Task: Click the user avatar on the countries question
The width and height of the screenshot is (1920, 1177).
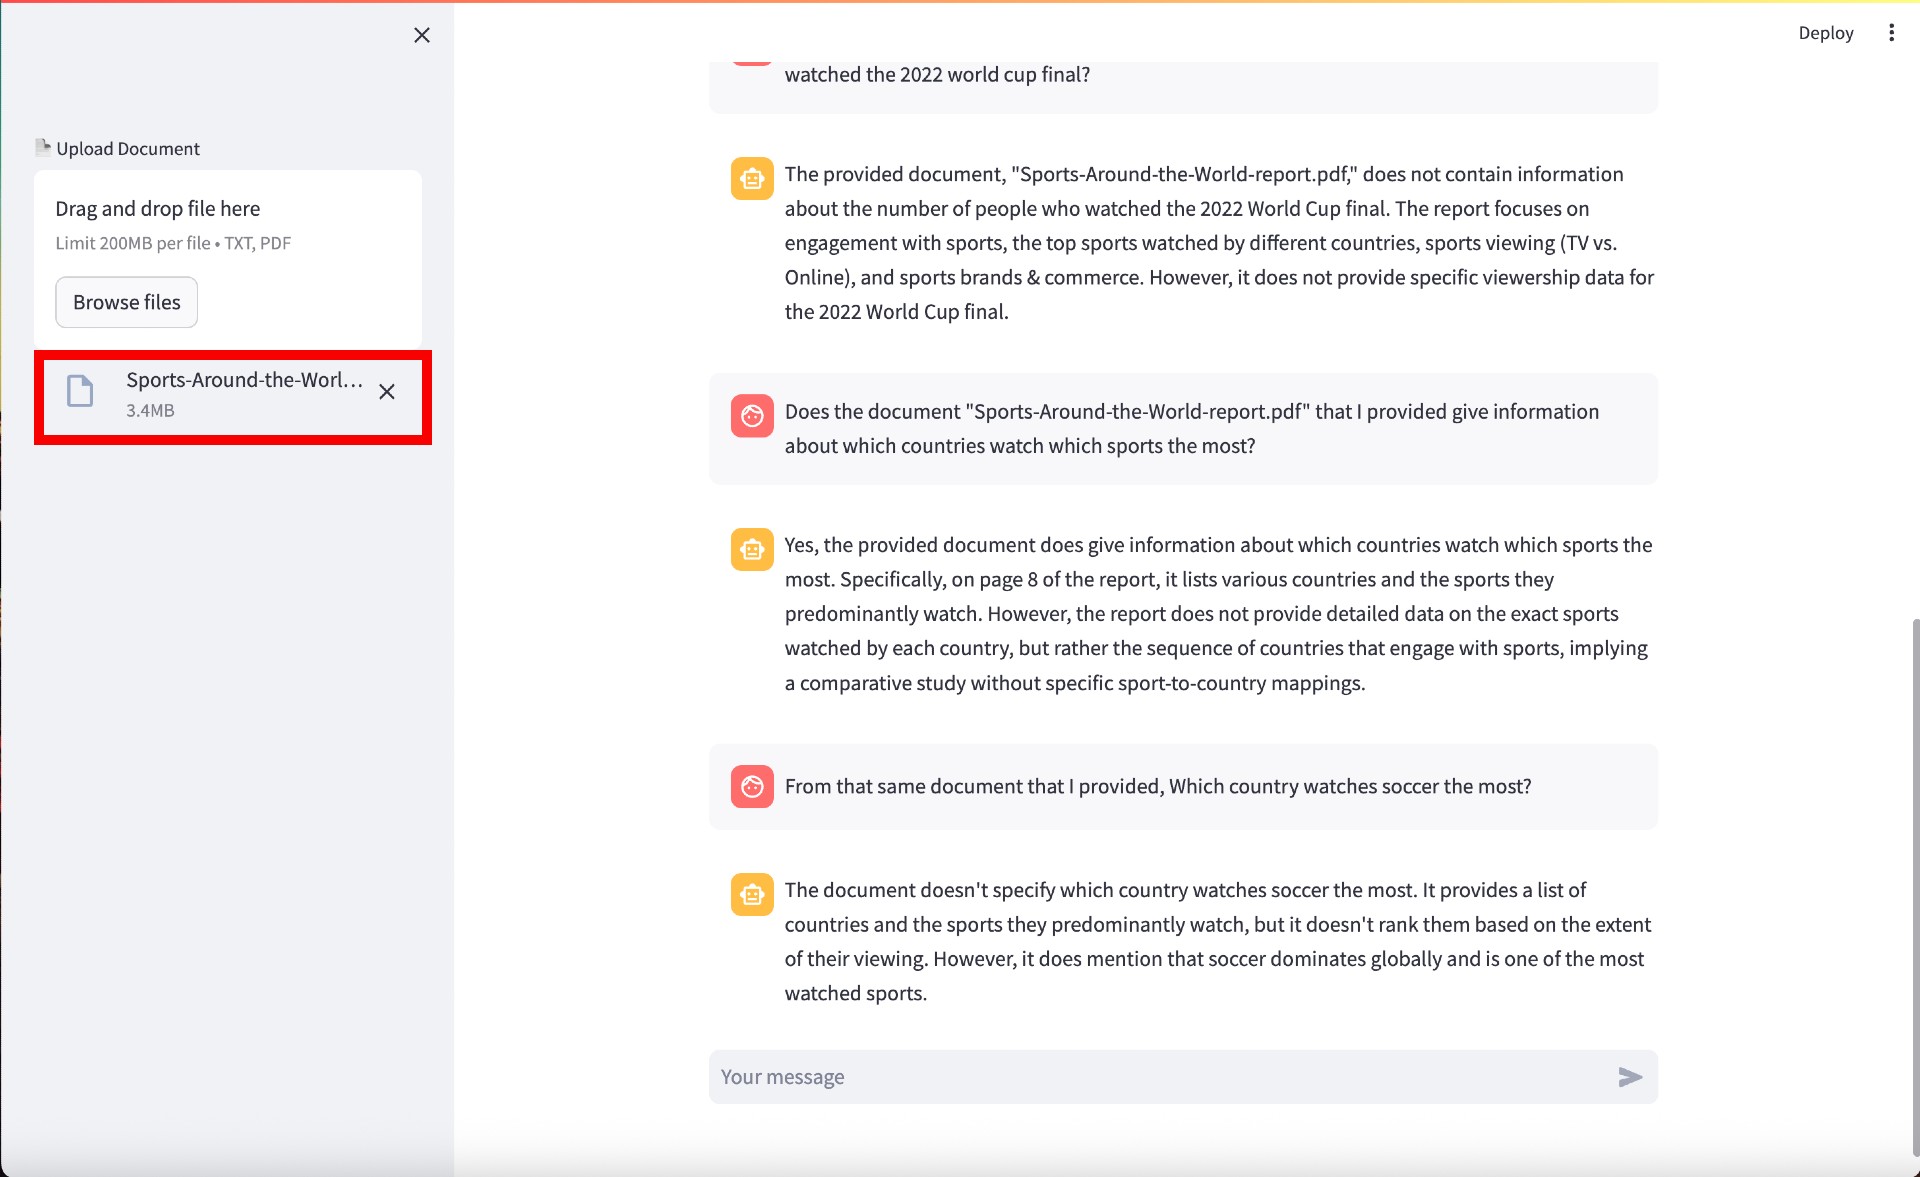Action: pyautogui.click(x=752, y=415)
